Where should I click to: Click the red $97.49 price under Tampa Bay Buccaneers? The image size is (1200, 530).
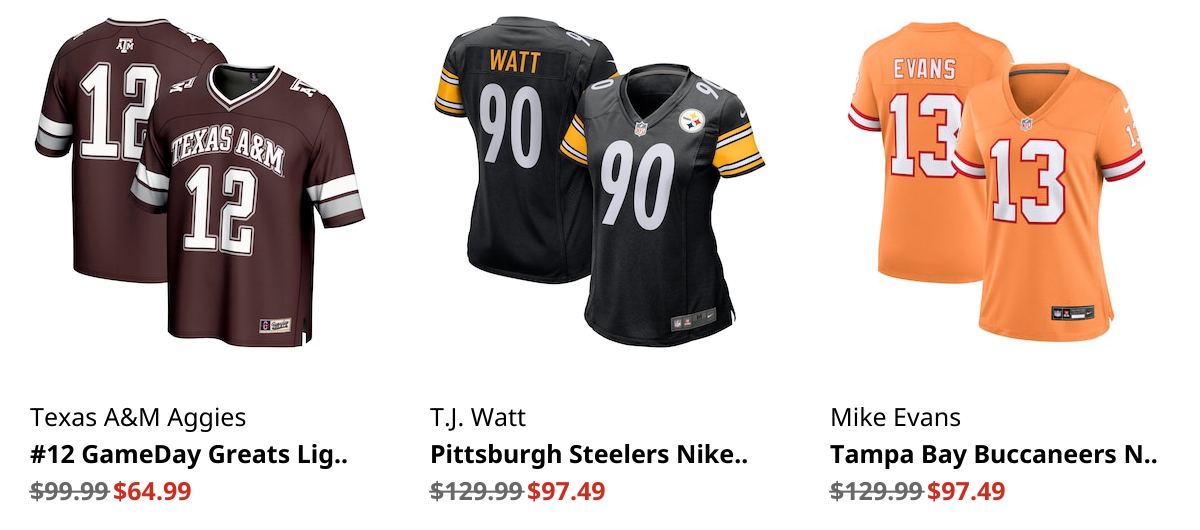click(x=966, y=491)
